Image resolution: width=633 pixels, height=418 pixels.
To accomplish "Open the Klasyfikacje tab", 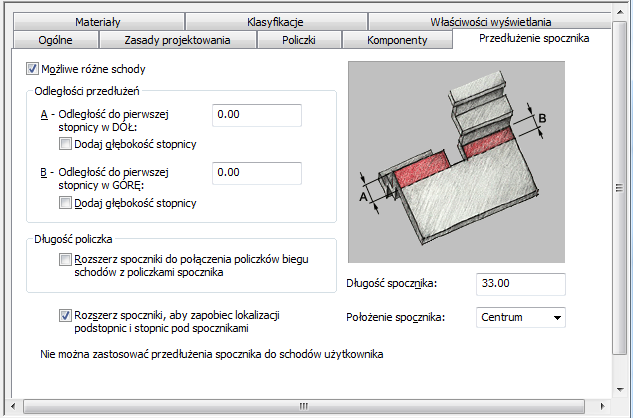I will pos(275,21).
